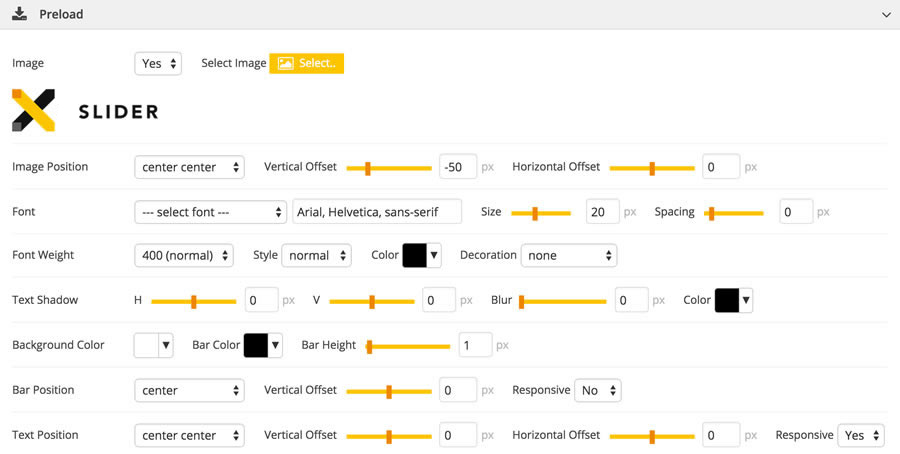This screenshot has width=900, height=454.
Task: Click the X Slider logo preview
Action: pos(85,110)
